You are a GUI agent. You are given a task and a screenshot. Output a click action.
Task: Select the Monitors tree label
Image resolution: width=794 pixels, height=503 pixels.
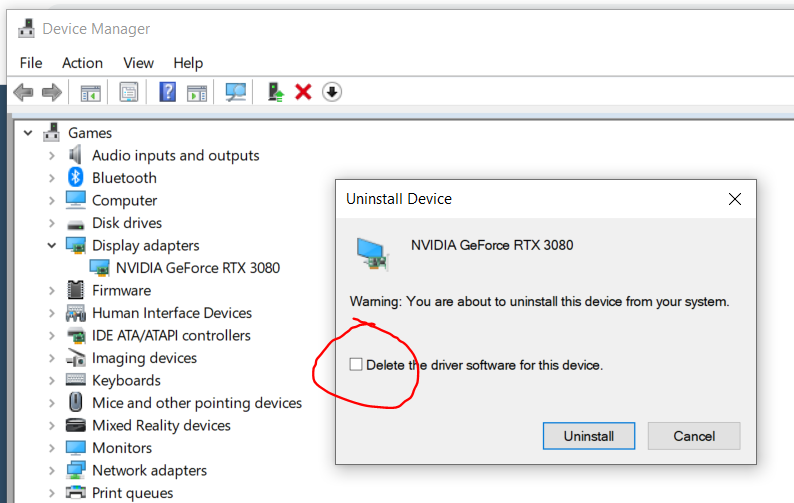[122, 448]
